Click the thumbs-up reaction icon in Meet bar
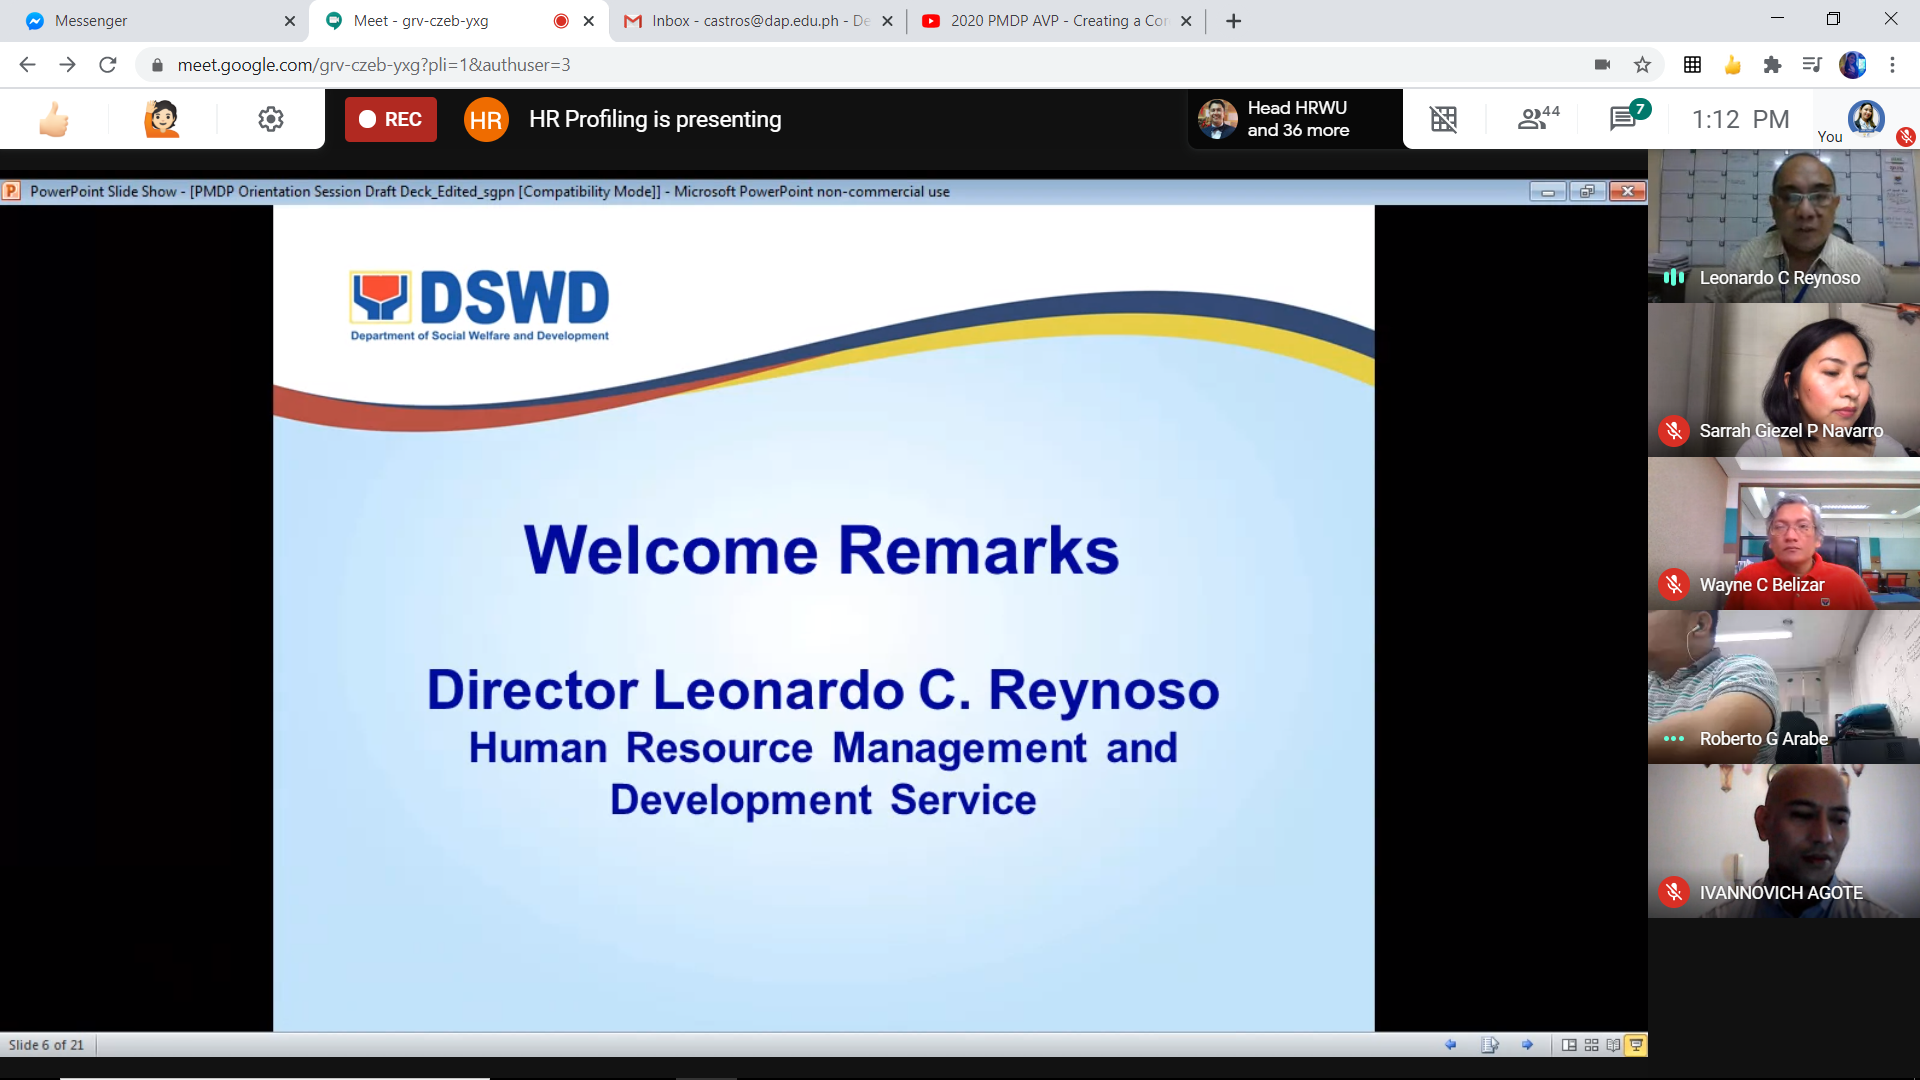 pyautogui.click(x=54, y=119)
